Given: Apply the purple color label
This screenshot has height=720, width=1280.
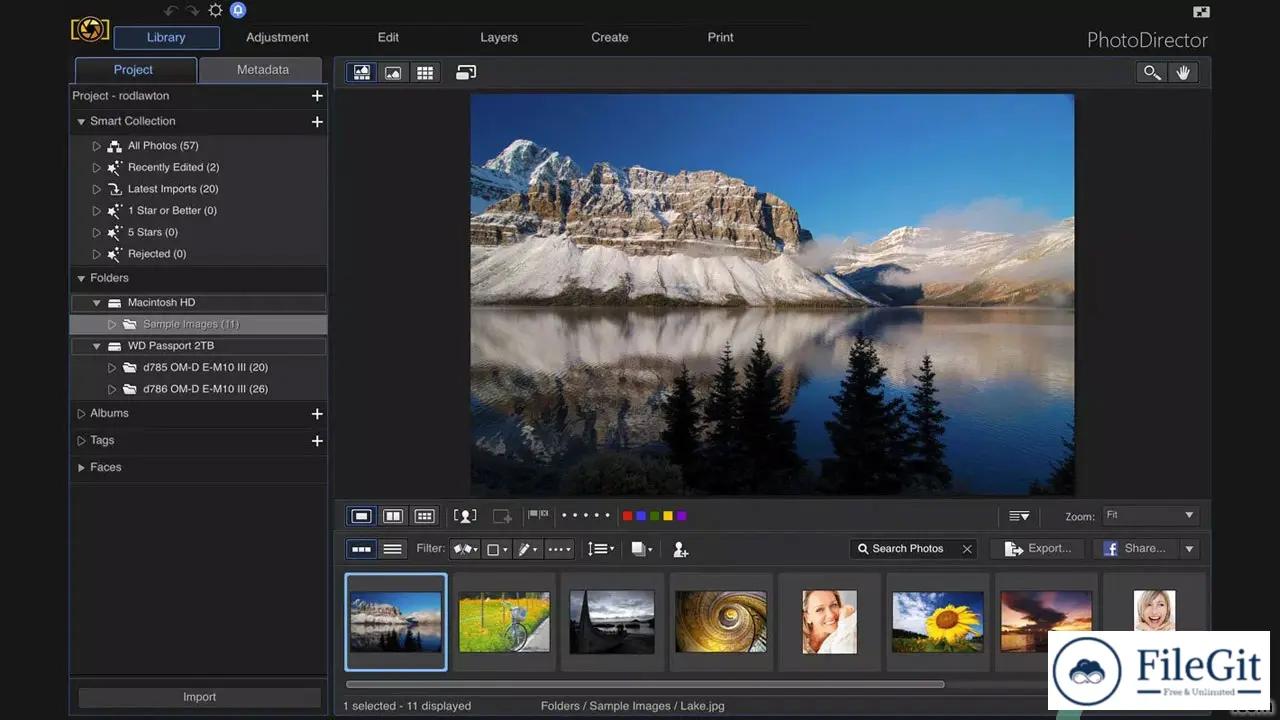Looking at the screenshot, I should pyautogui.click(x=681, y=516).
